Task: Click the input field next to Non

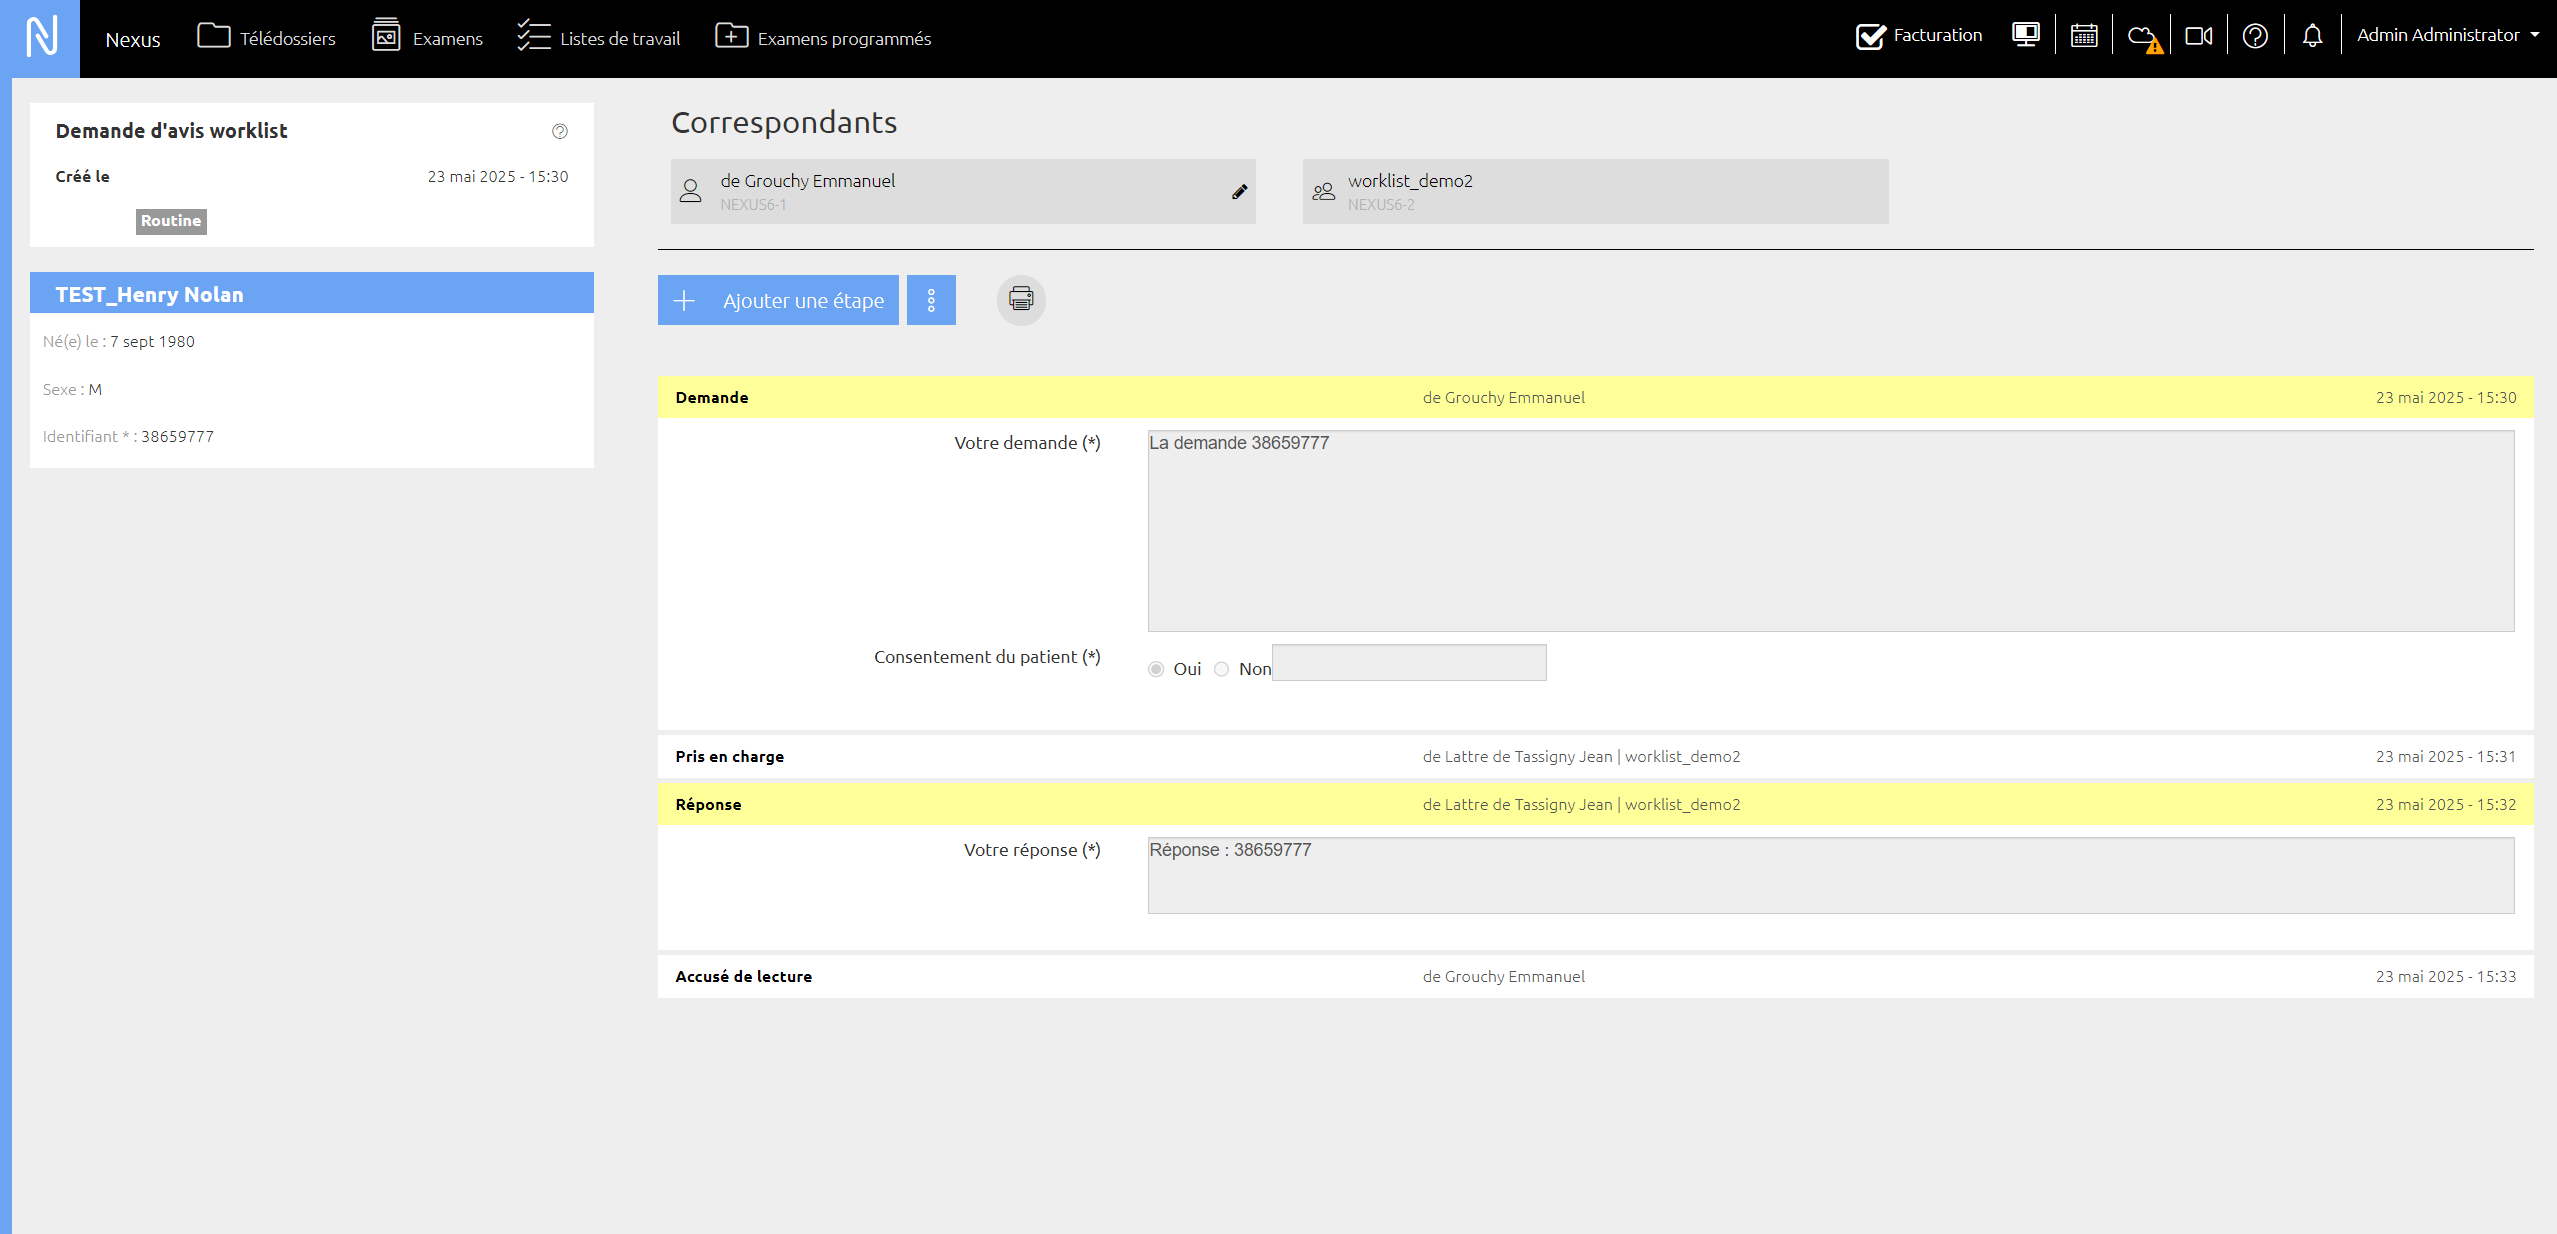Action: pos(1409,662)
